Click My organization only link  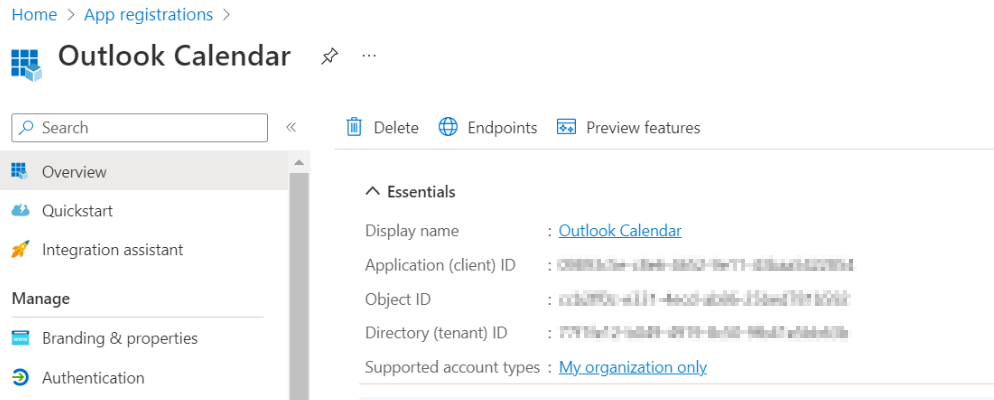pyautogui.click(x=632, y=367)
